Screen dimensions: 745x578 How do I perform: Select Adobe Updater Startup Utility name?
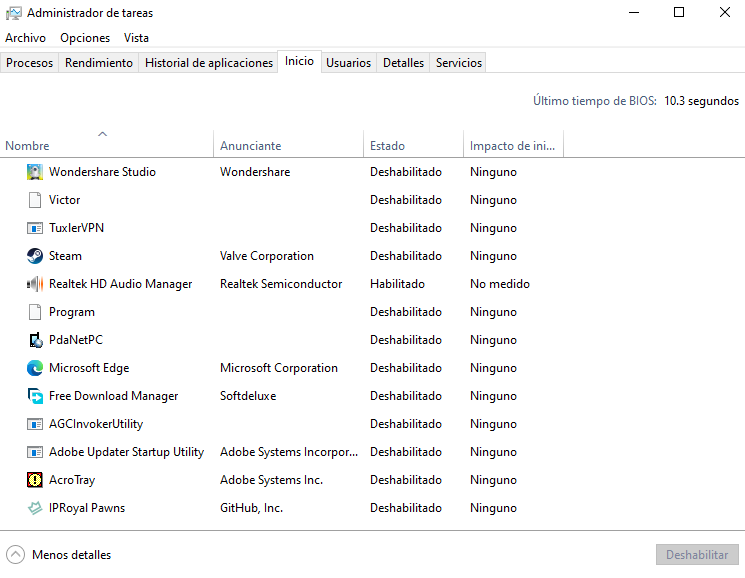pyautogui.click(x=126, y=452)
